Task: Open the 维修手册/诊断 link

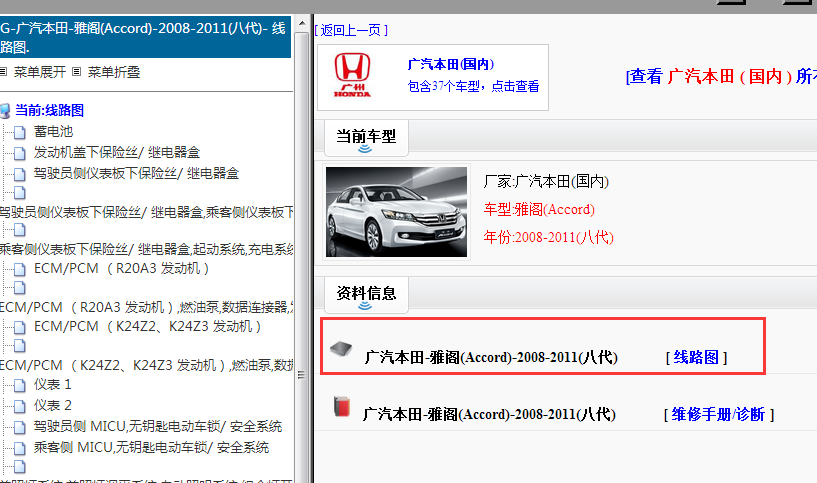Action: point(719,415)
